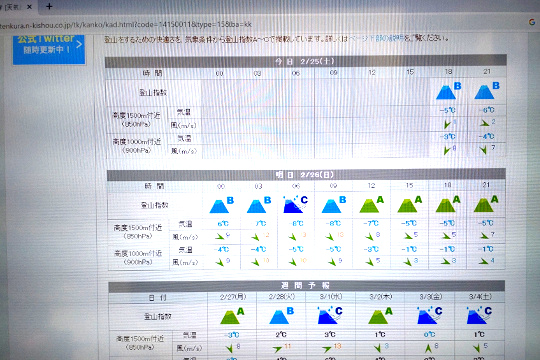Viewport: 540px width, 360px height.
Task: Click the 2/28 Tuesday index B icon
Action: point(281,315)
